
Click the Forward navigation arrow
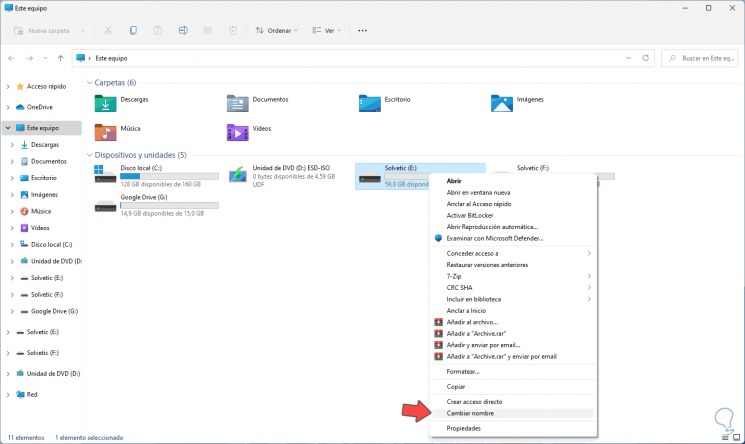click(29, 58)
